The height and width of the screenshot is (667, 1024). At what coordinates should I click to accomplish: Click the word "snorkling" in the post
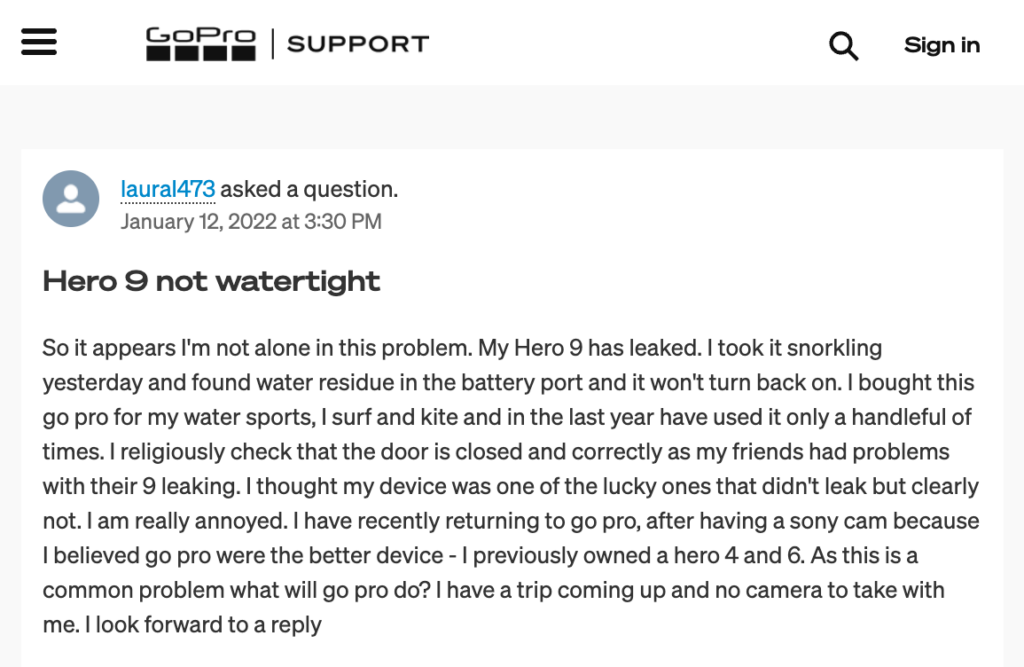tap(830, 349)
